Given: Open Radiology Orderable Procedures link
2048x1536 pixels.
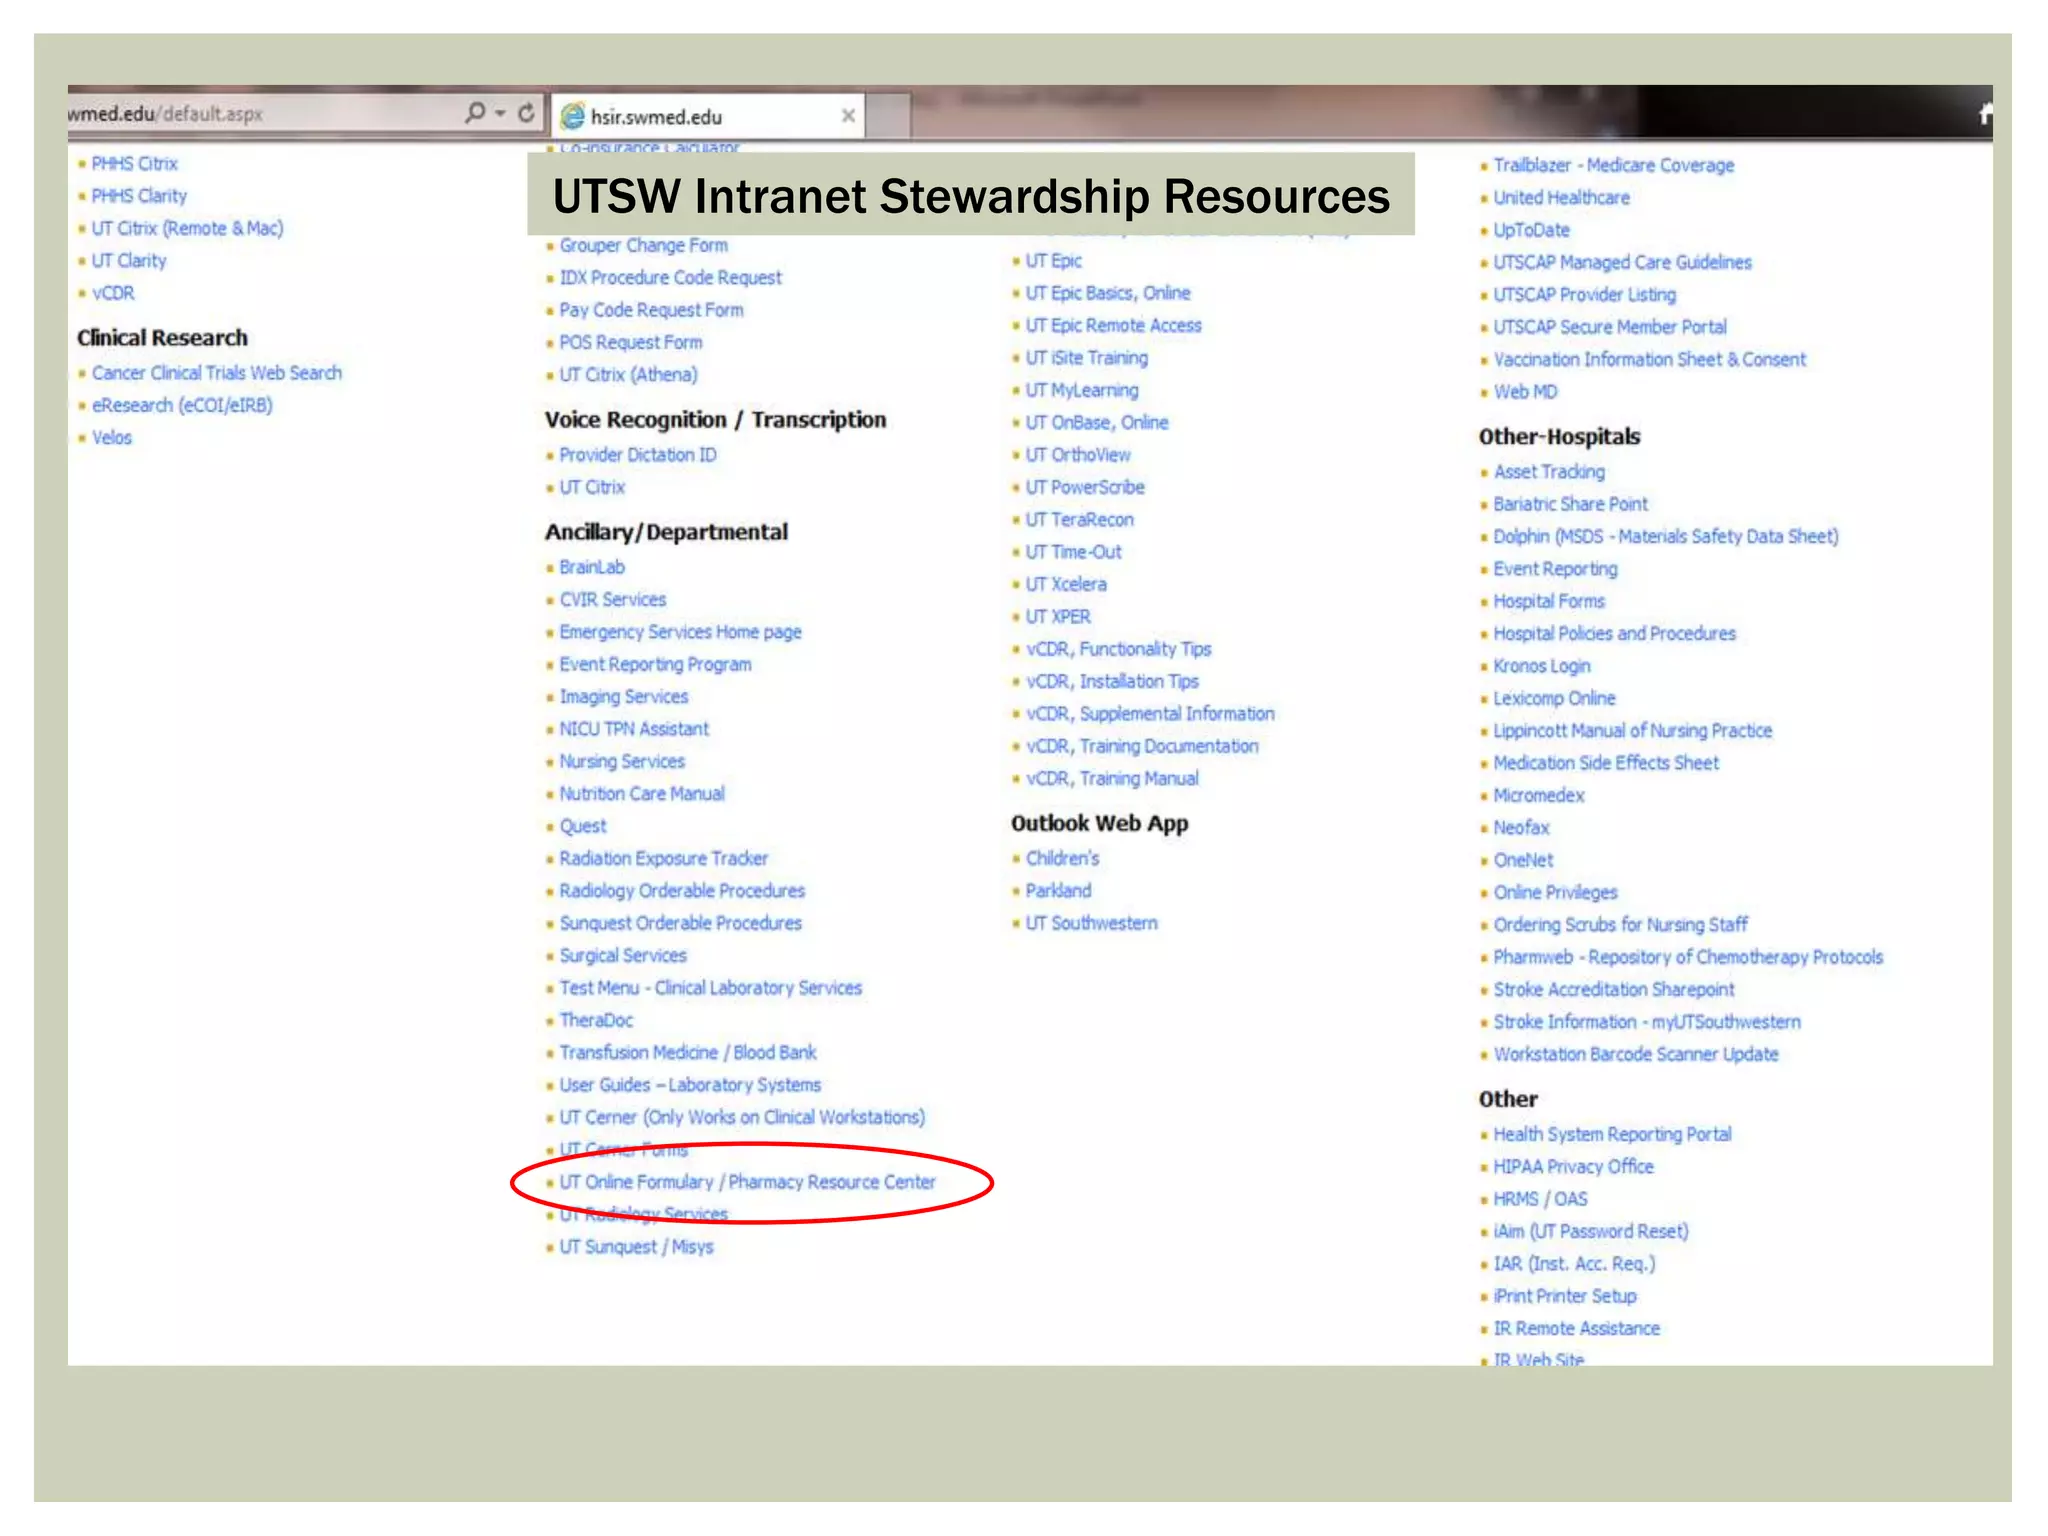Looking at the screenshot, I should point(682,890).
